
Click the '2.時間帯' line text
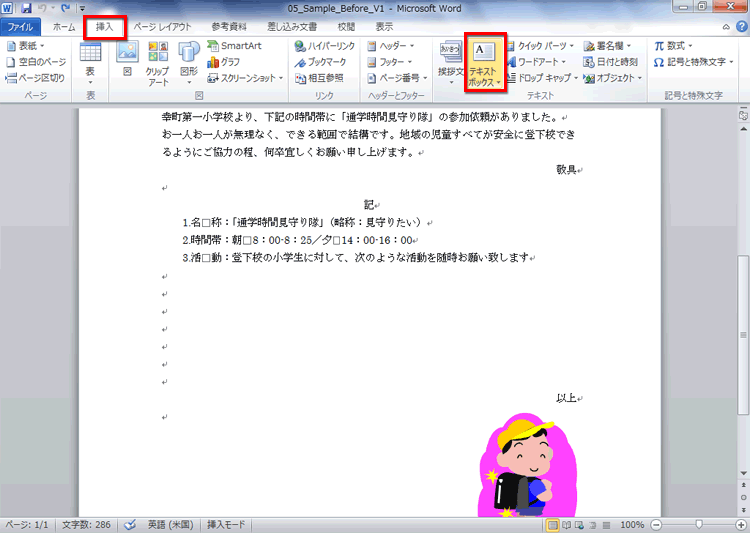tap(300, 240)
